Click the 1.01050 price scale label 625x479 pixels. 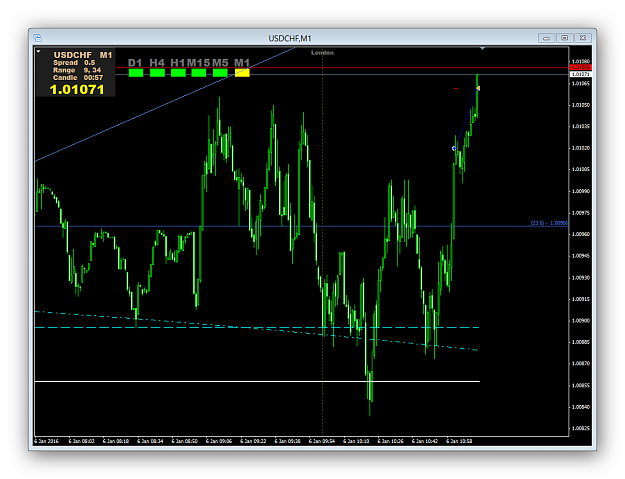[580, 105]
